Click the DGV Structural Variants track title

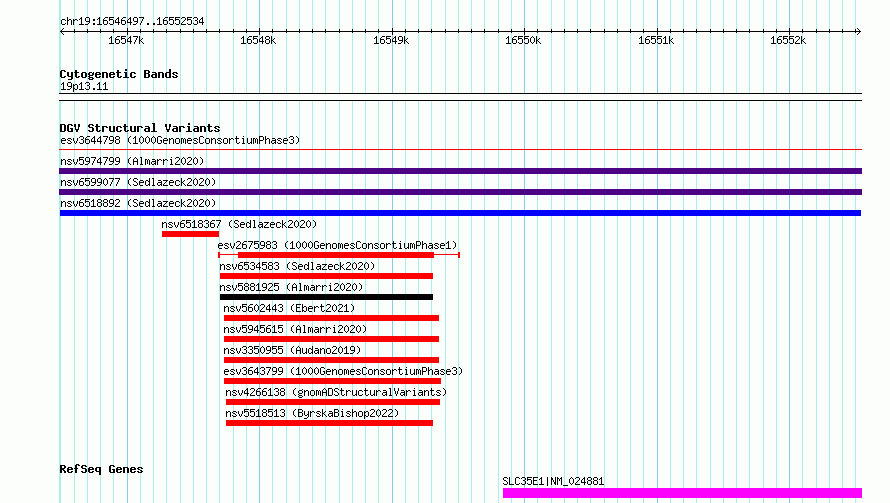140,128
